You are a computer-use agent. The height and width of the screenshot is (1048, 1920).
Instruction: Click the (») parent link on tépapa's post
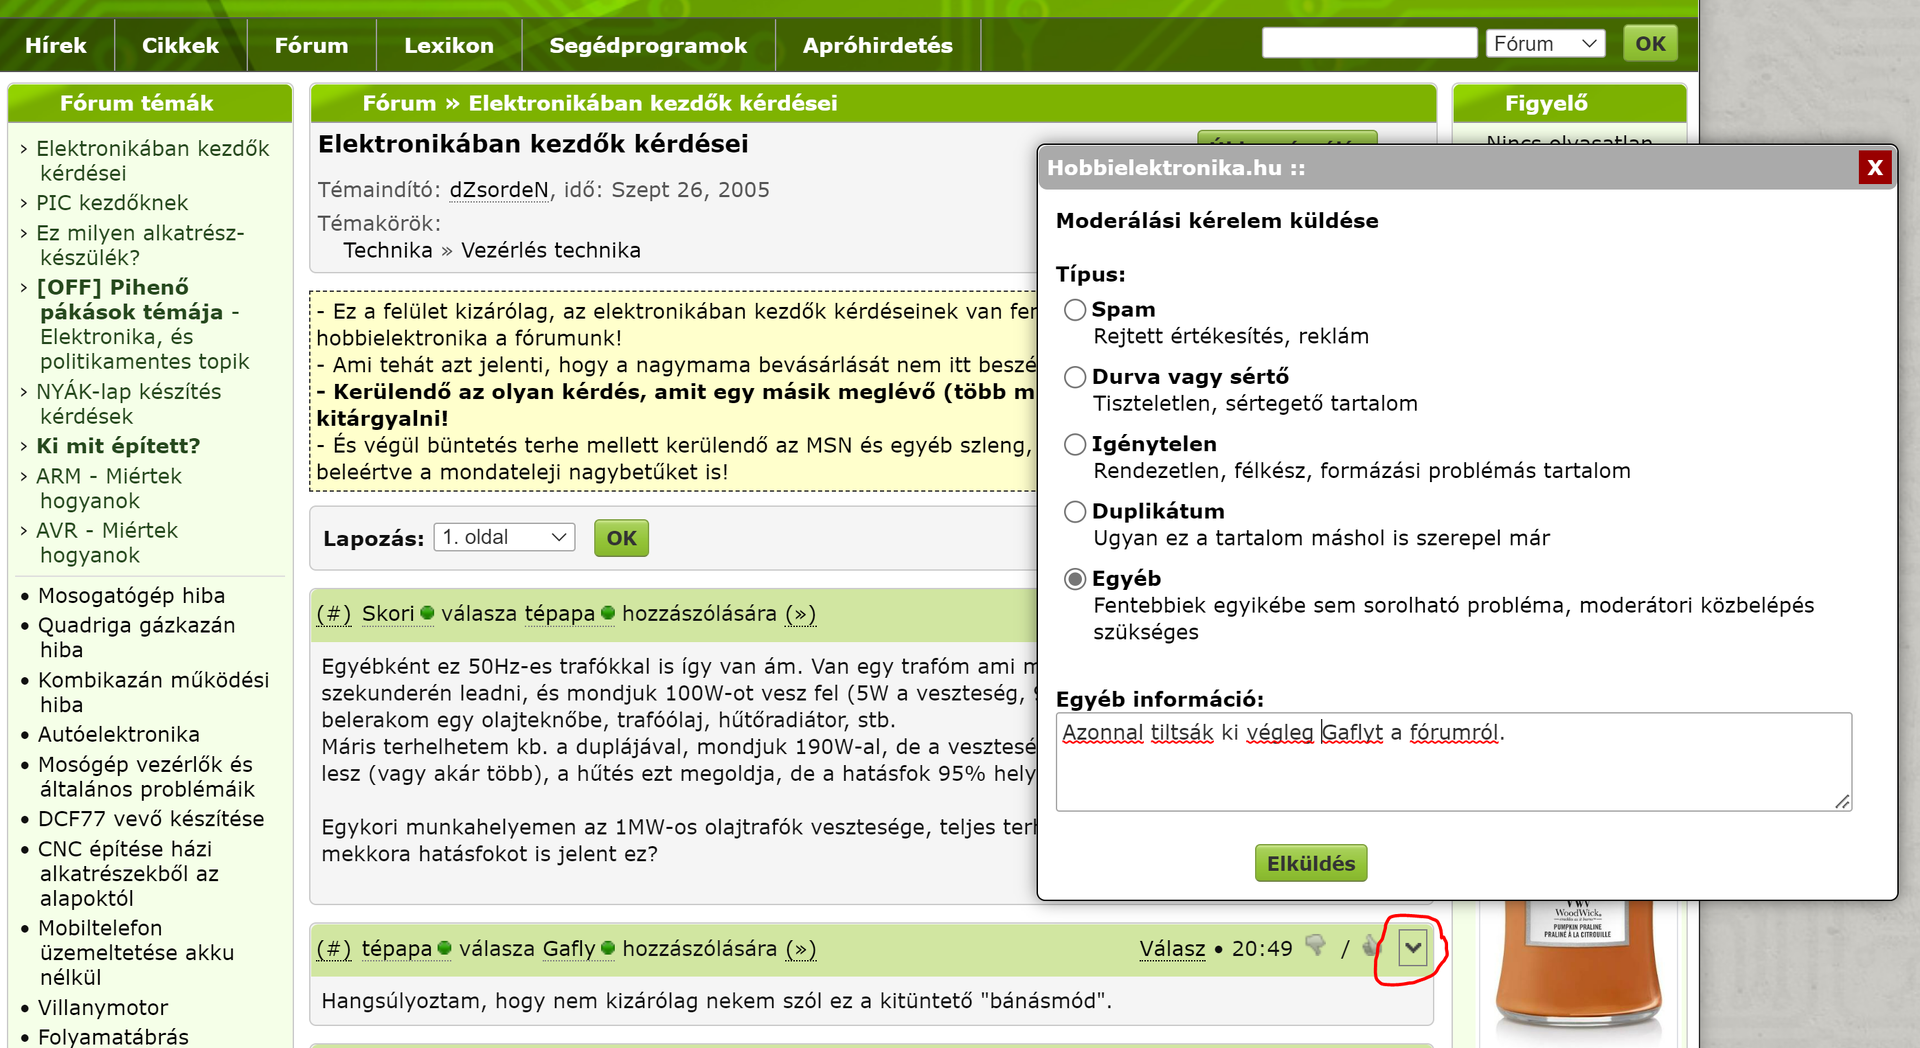pos(801,949)
